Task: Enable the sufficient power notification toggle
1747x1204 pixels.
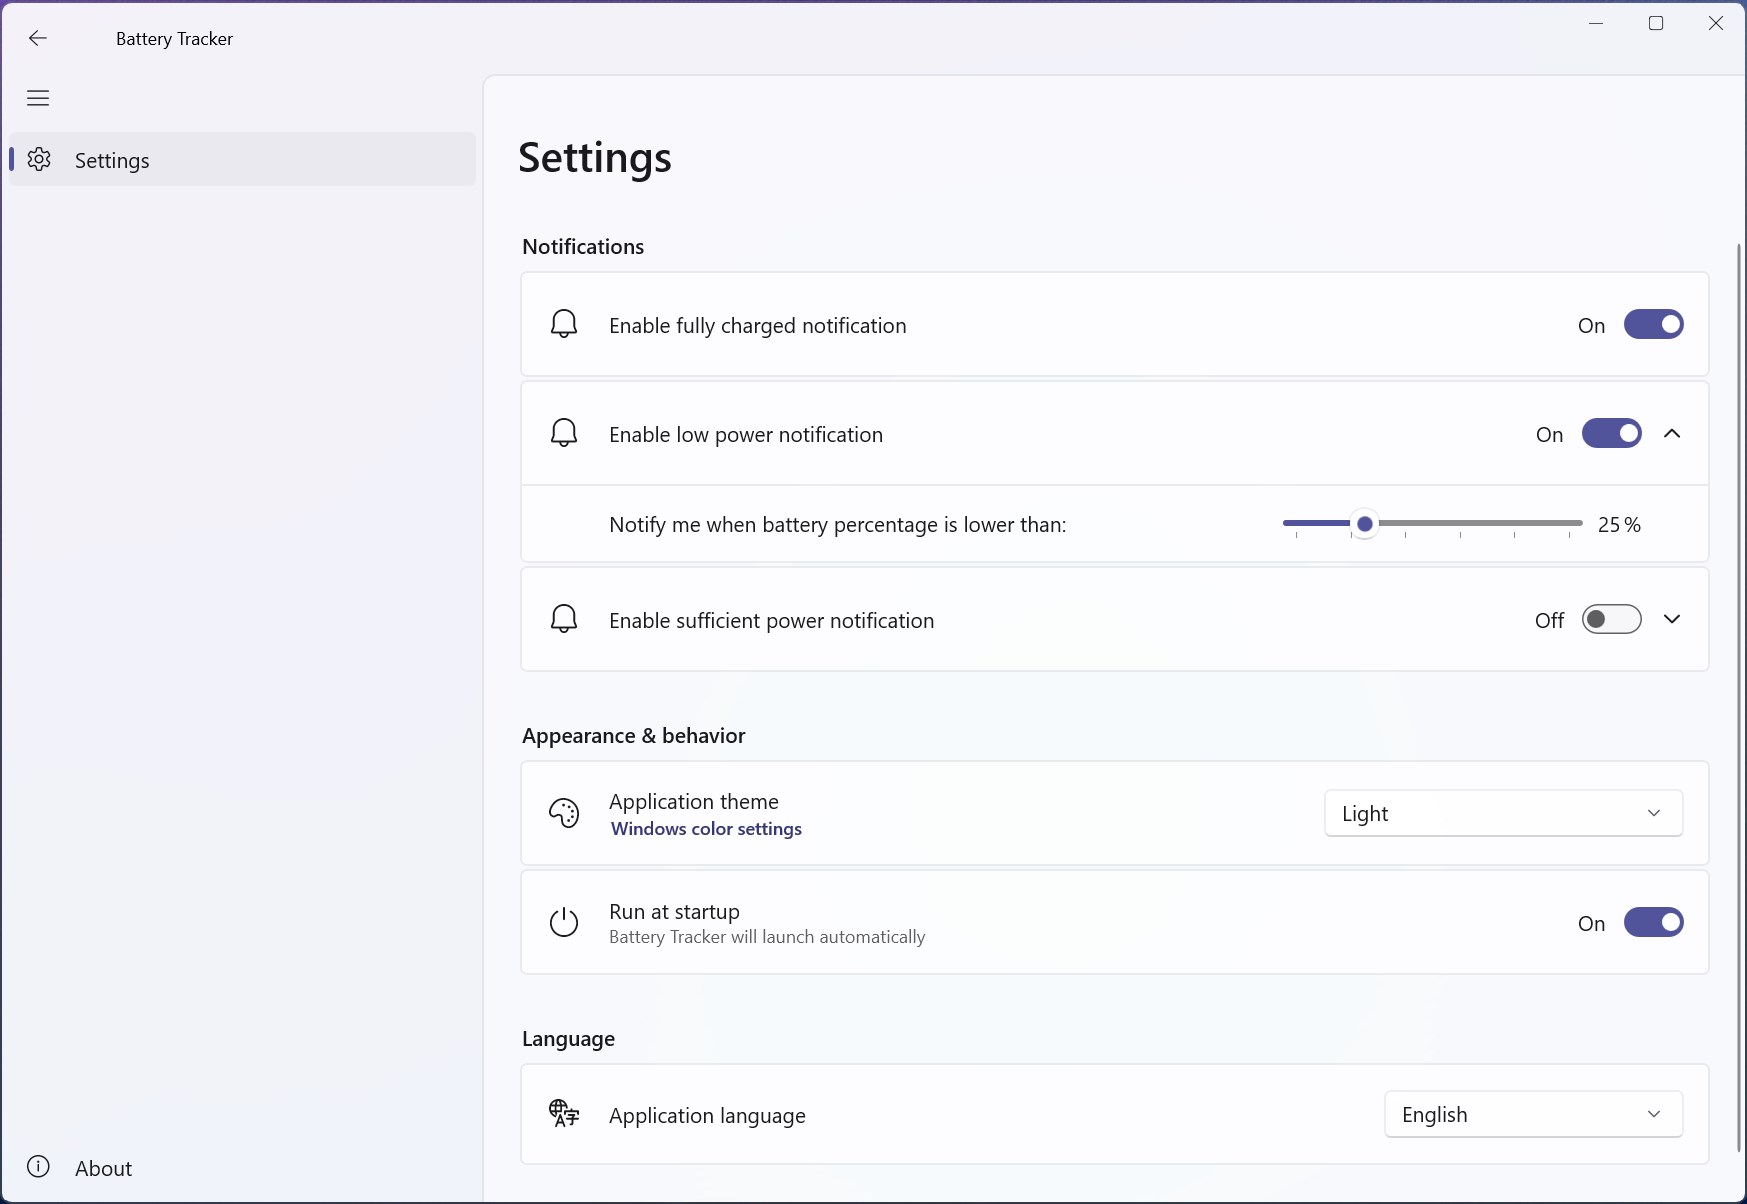Action: (1611, 620)
